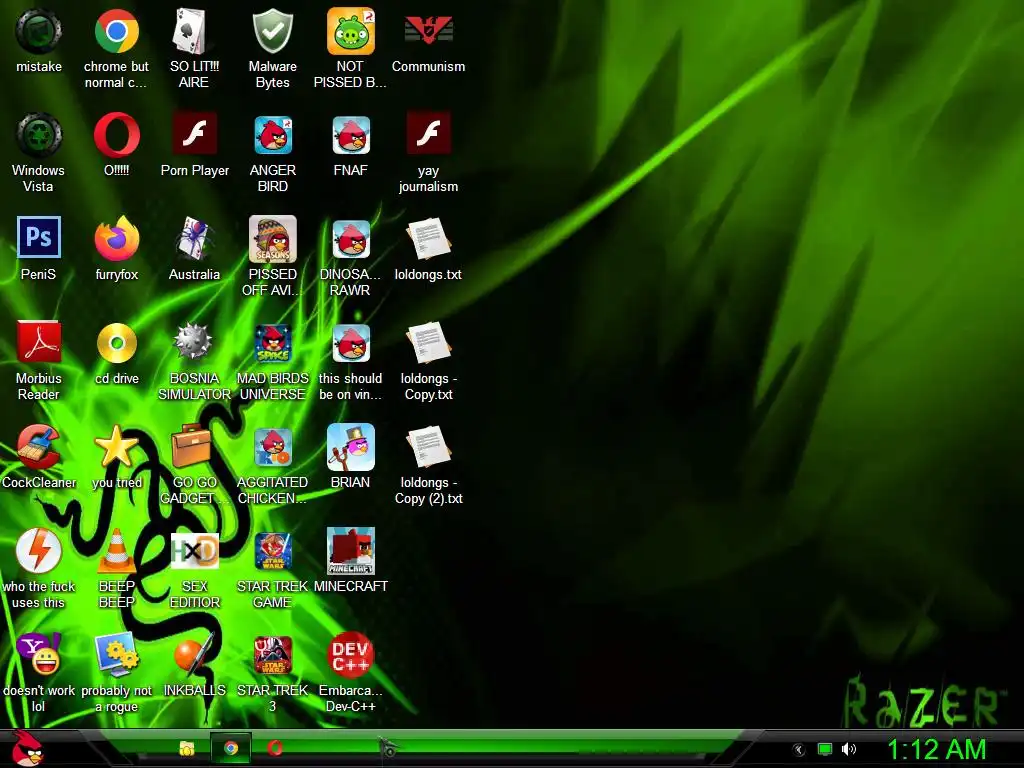Viewport: 1024px width, 768px height.
Task: Open the Communism desktop shortcut
Action: 428,31
